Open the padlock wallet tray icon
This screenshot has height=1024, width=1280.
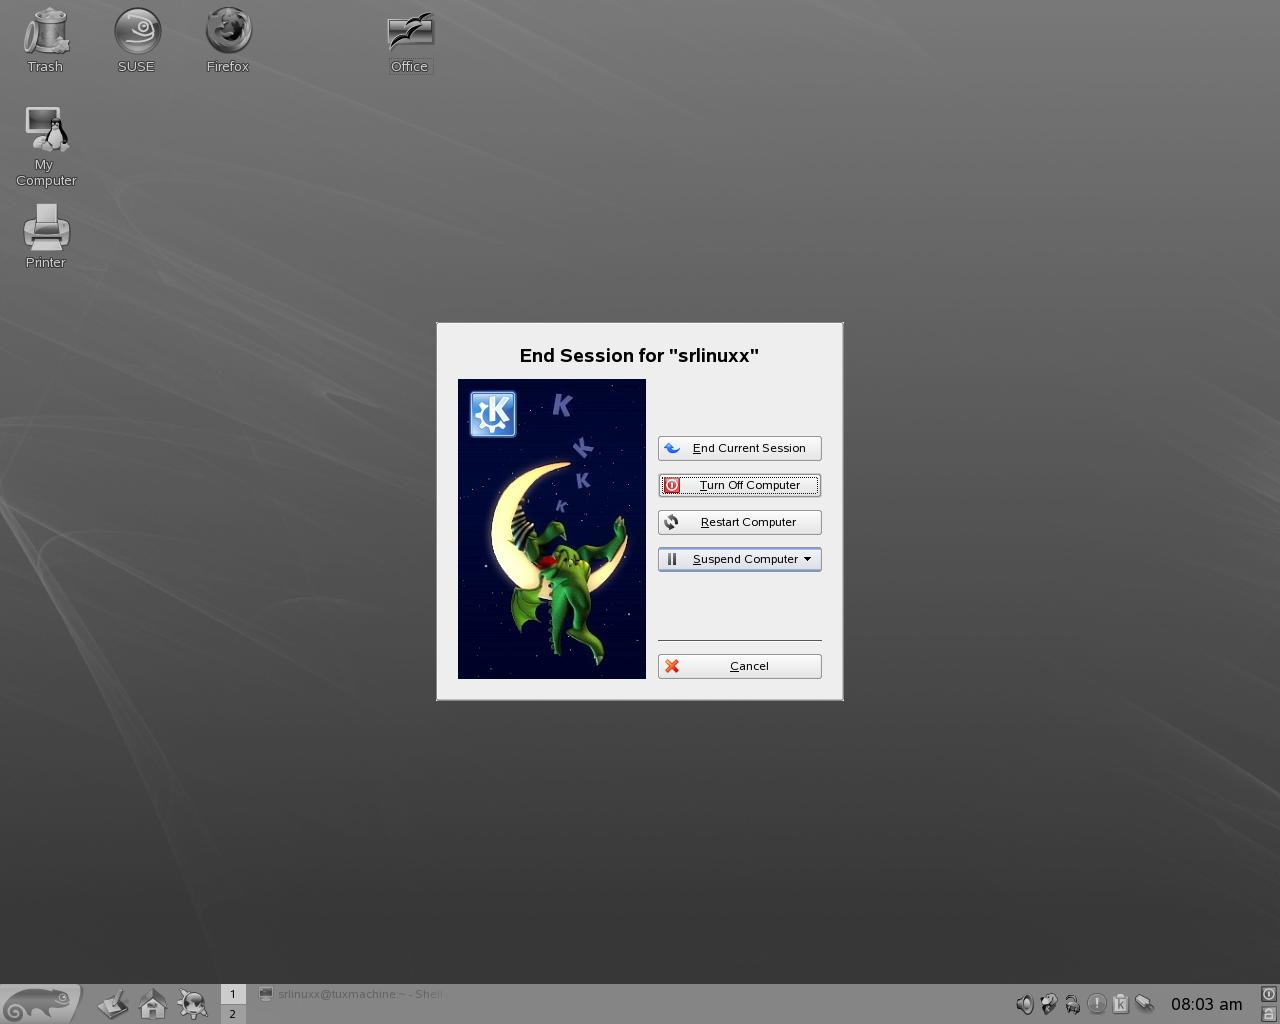1073,1004
